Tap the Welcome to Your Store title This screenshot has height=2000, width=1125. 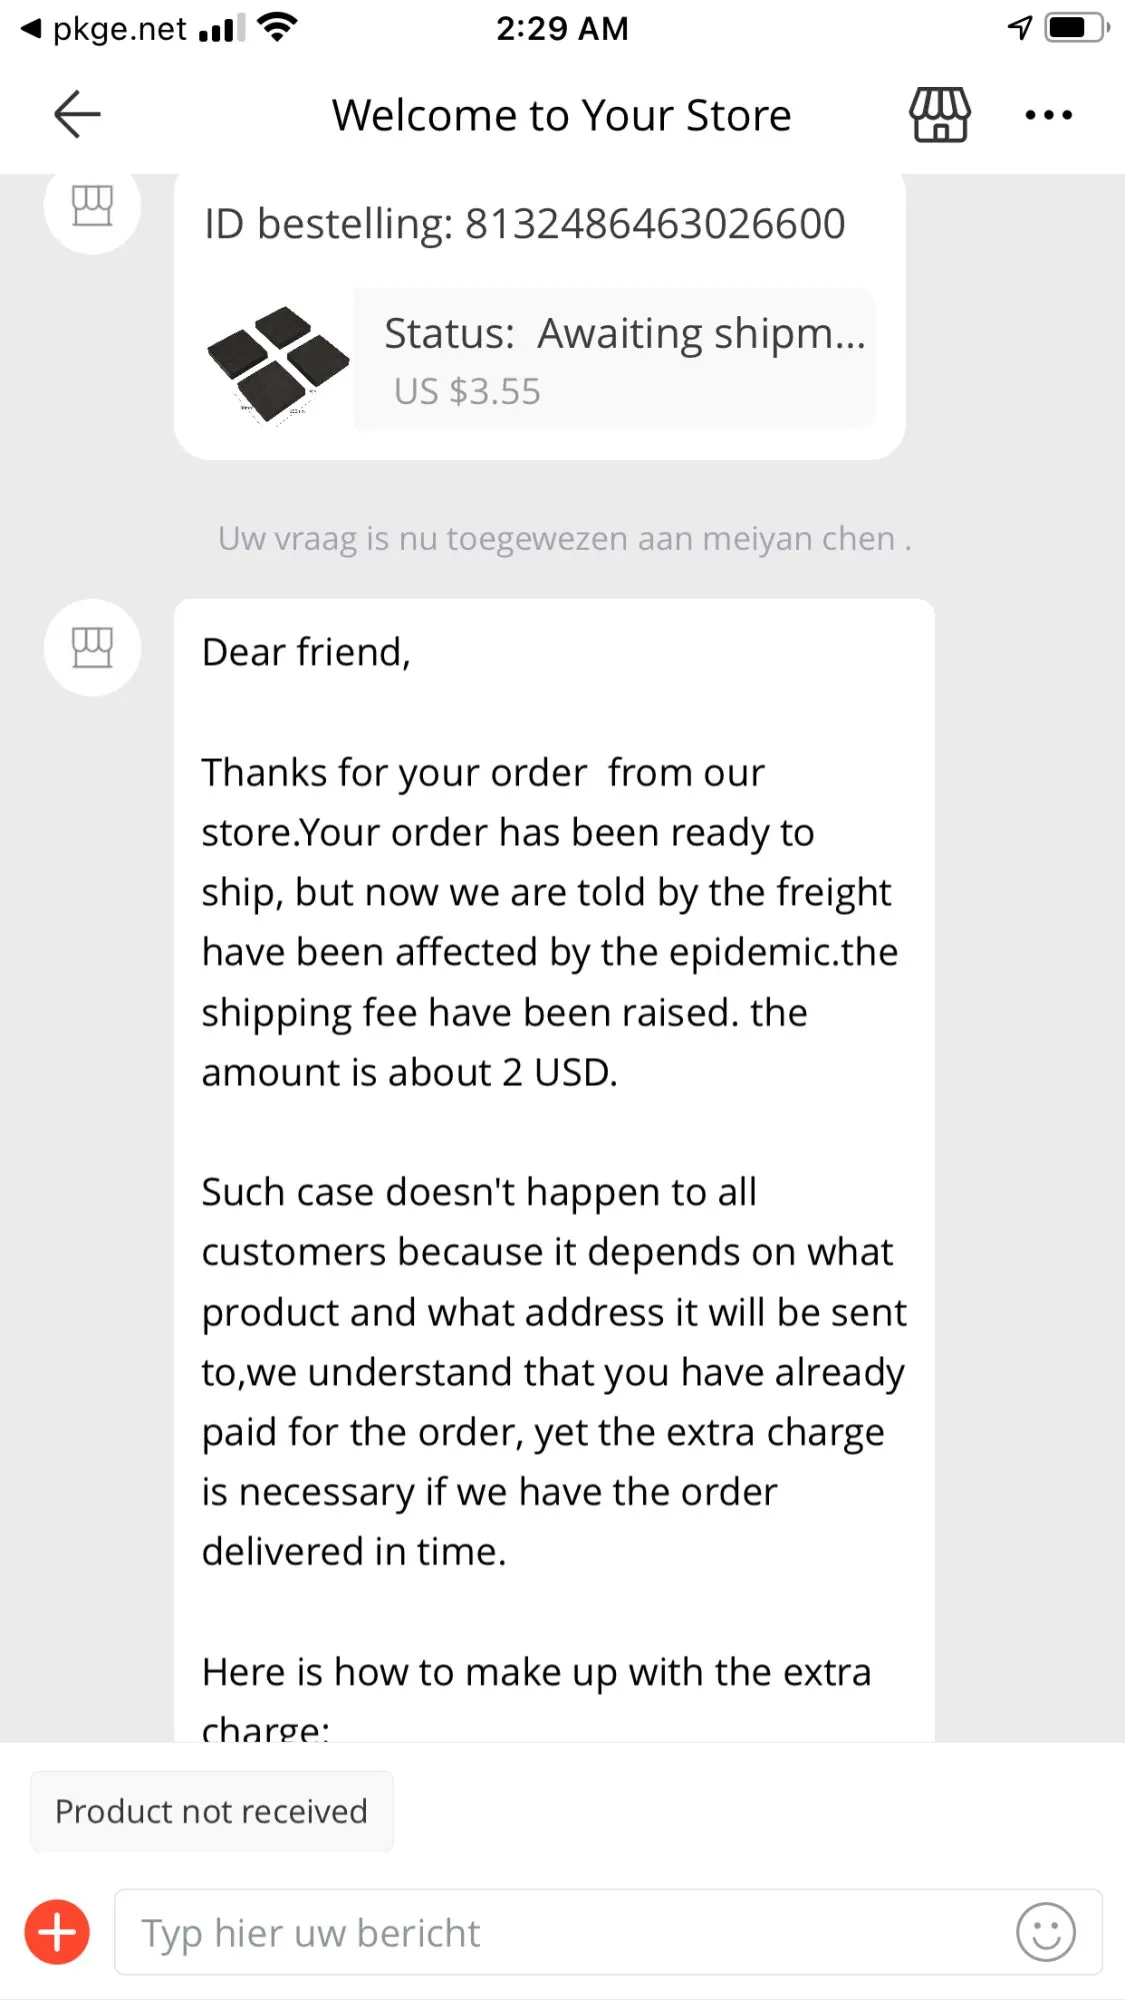561,115
